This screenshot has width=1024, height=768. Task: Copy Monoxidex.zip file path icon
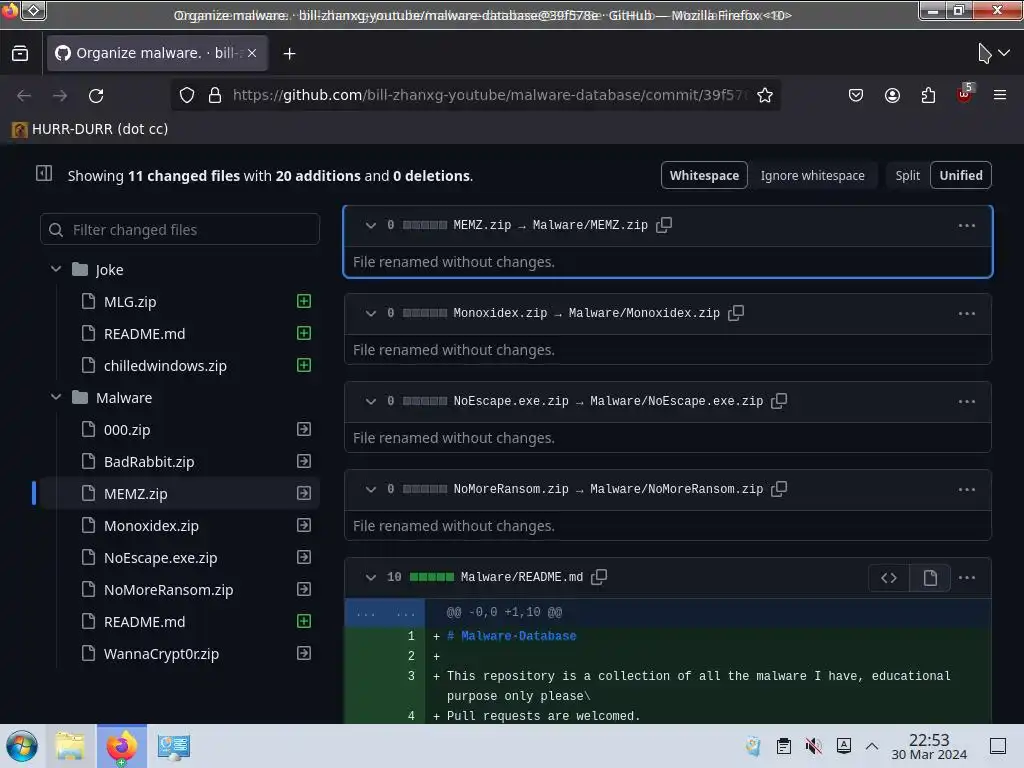pyautogui.click(x=736, y=313)
